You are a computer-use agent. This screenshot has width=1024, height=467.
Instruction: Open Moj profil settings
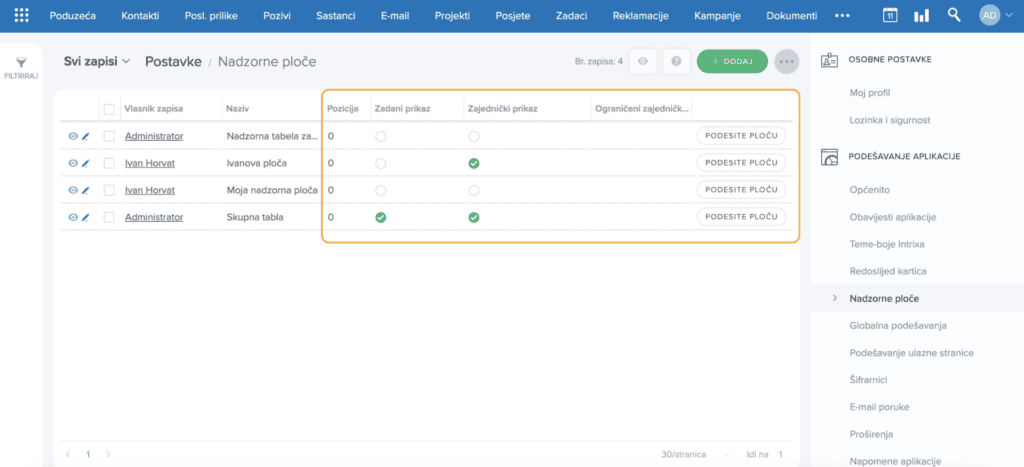[x=870, y=93]
